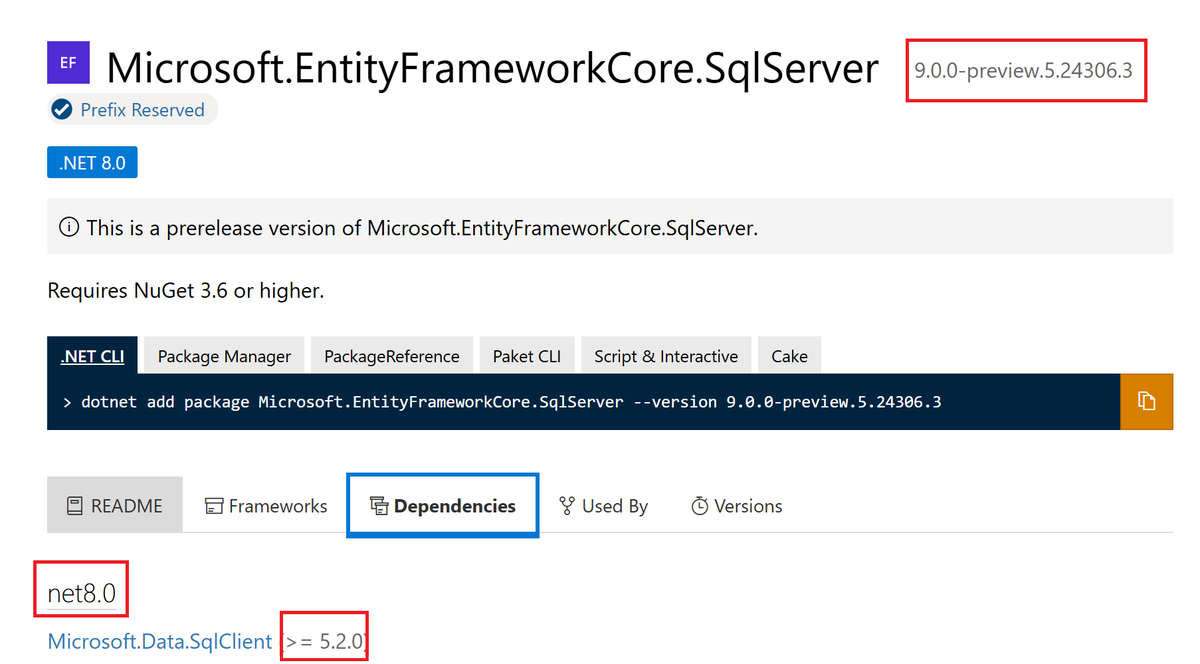Select the Dependencies tab

pos(443,505)
